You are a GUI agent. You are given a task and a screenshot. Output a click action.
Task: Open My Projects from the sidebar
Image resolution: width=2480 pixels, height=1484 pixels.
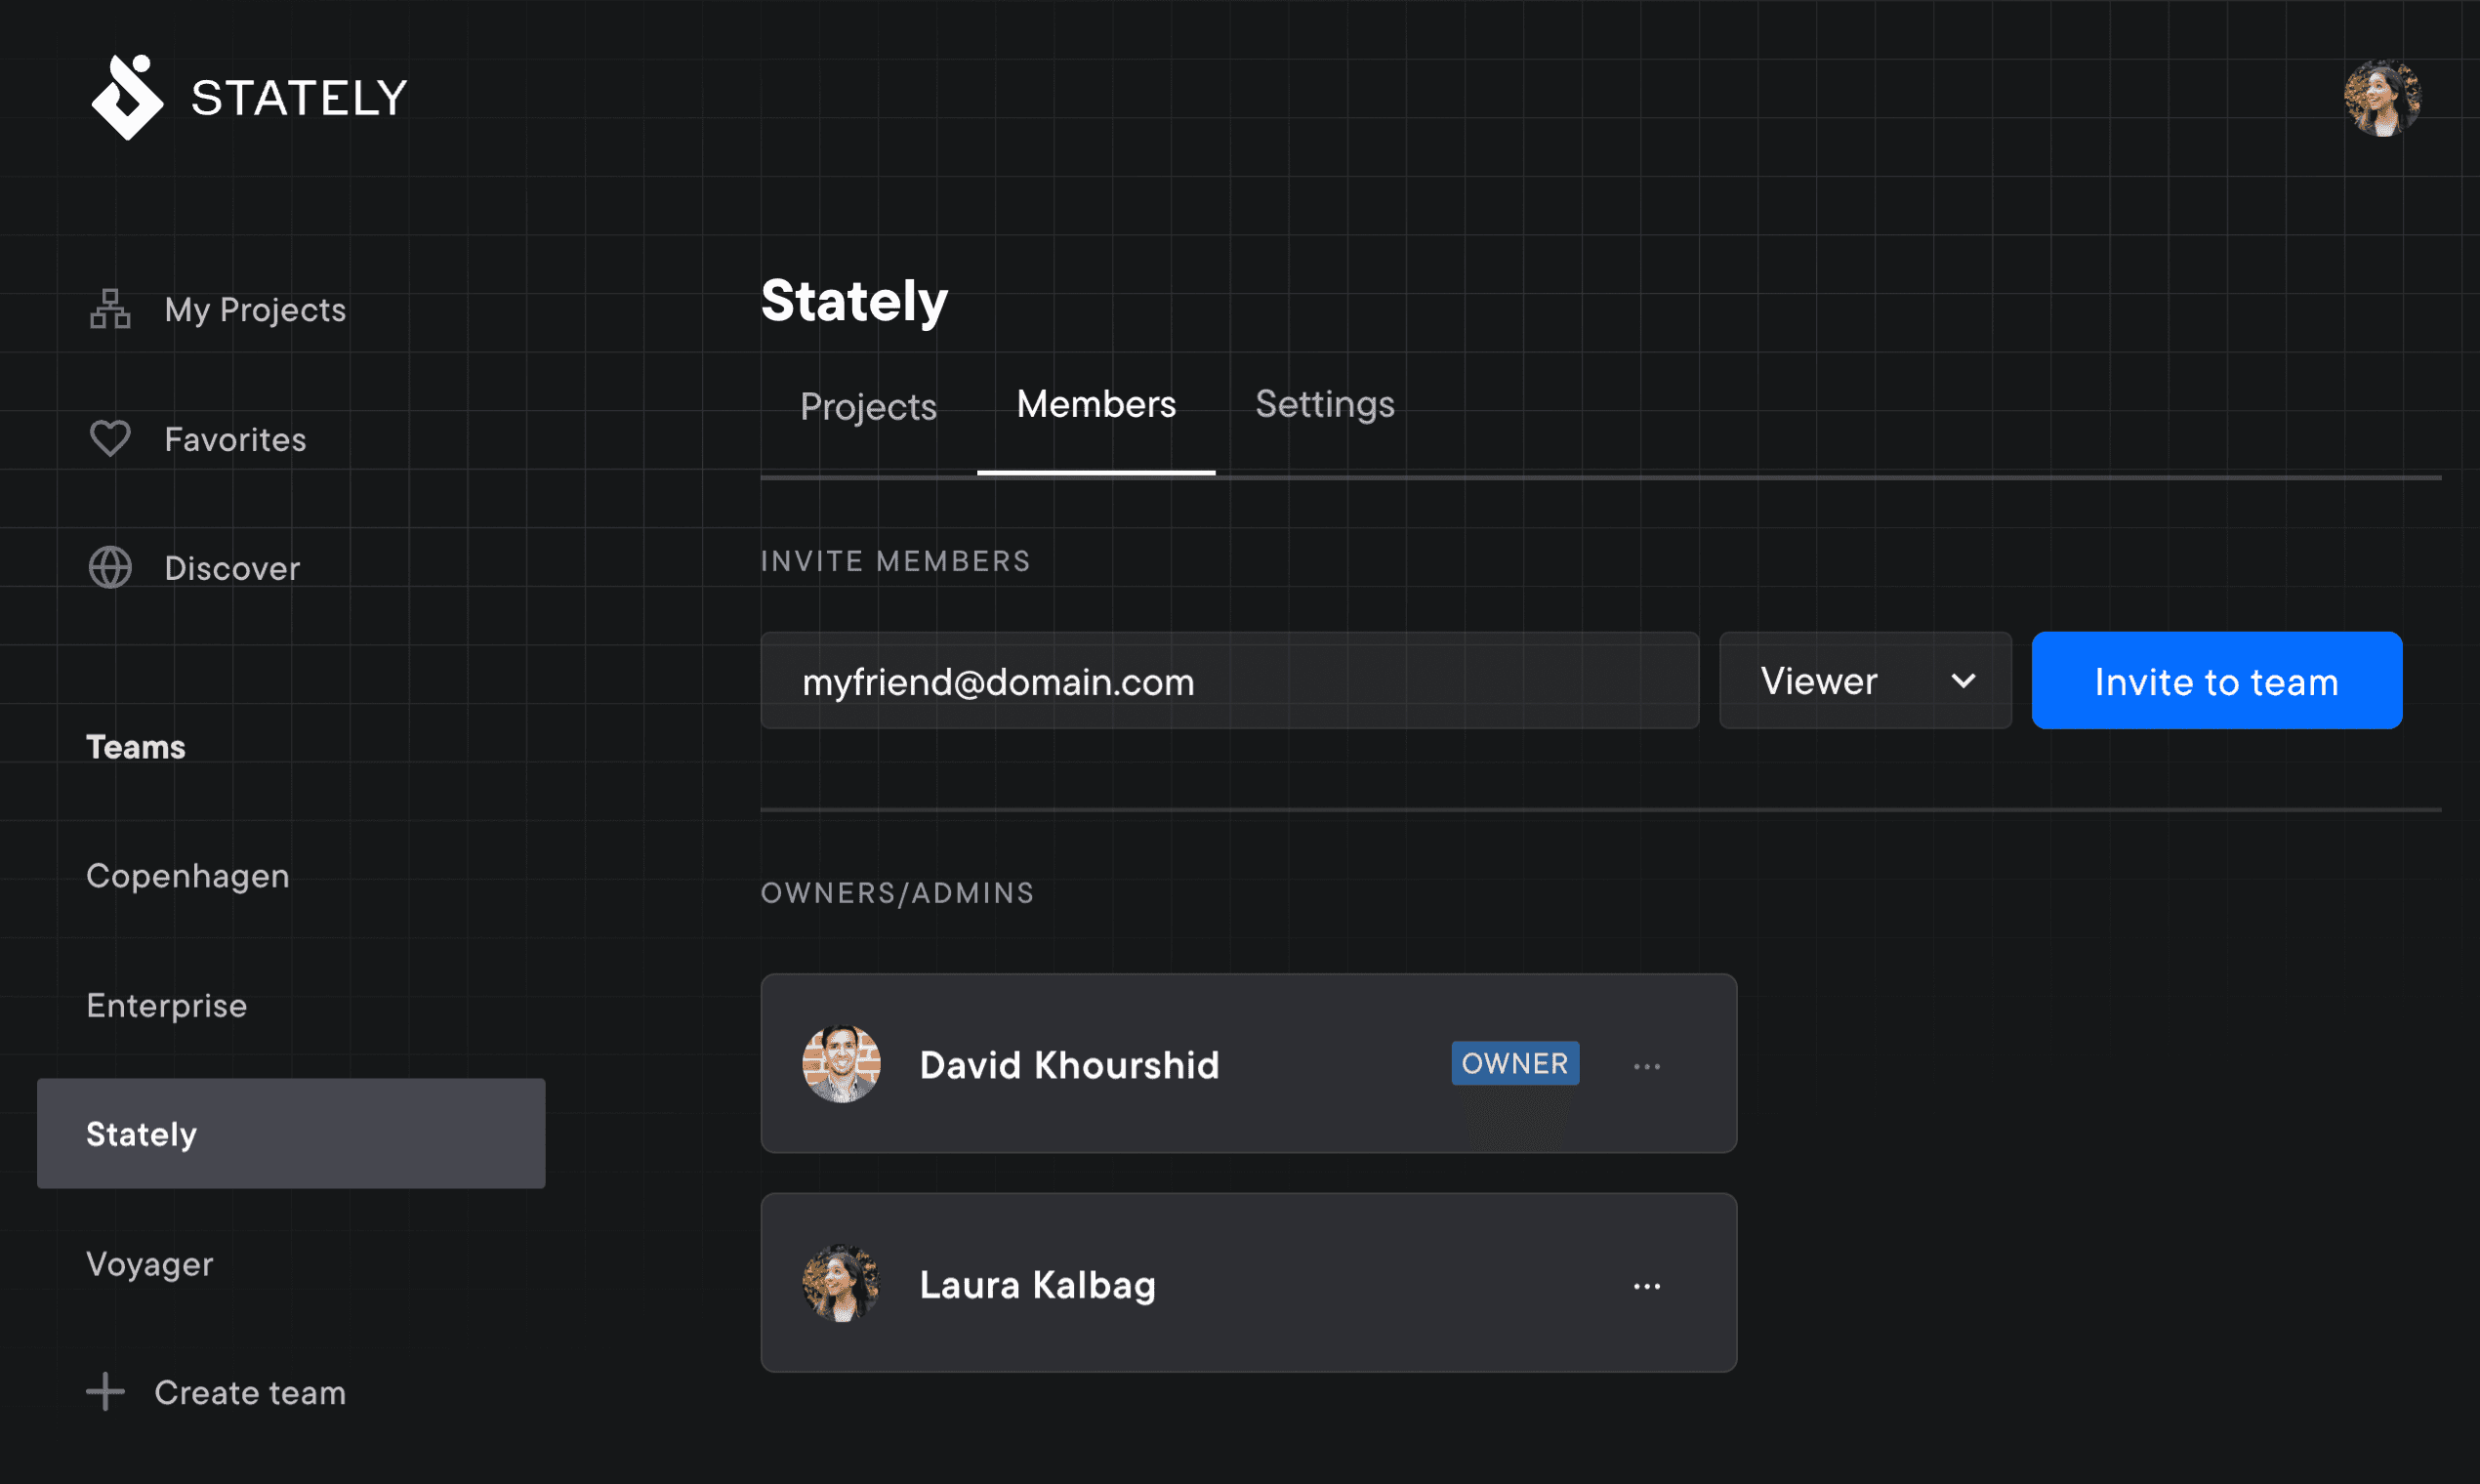(254, 310)
